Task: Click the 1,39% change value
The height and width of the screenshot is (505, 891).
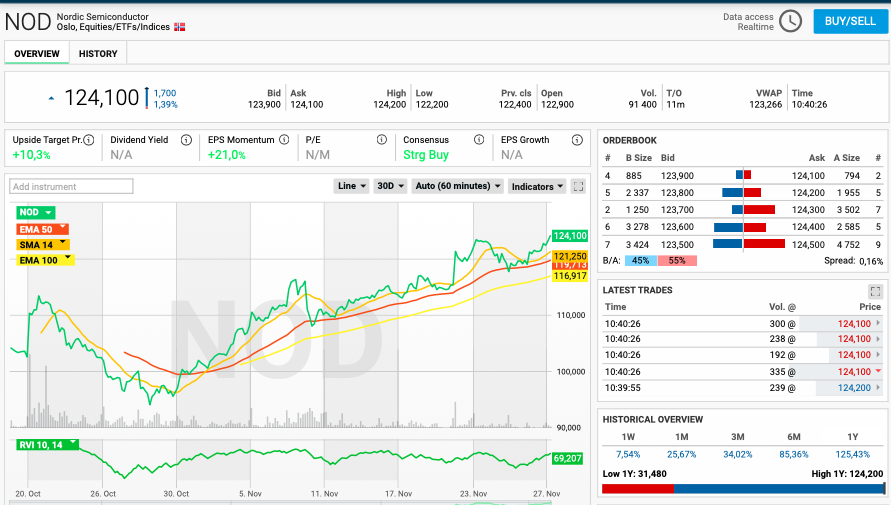Action: 165,105
